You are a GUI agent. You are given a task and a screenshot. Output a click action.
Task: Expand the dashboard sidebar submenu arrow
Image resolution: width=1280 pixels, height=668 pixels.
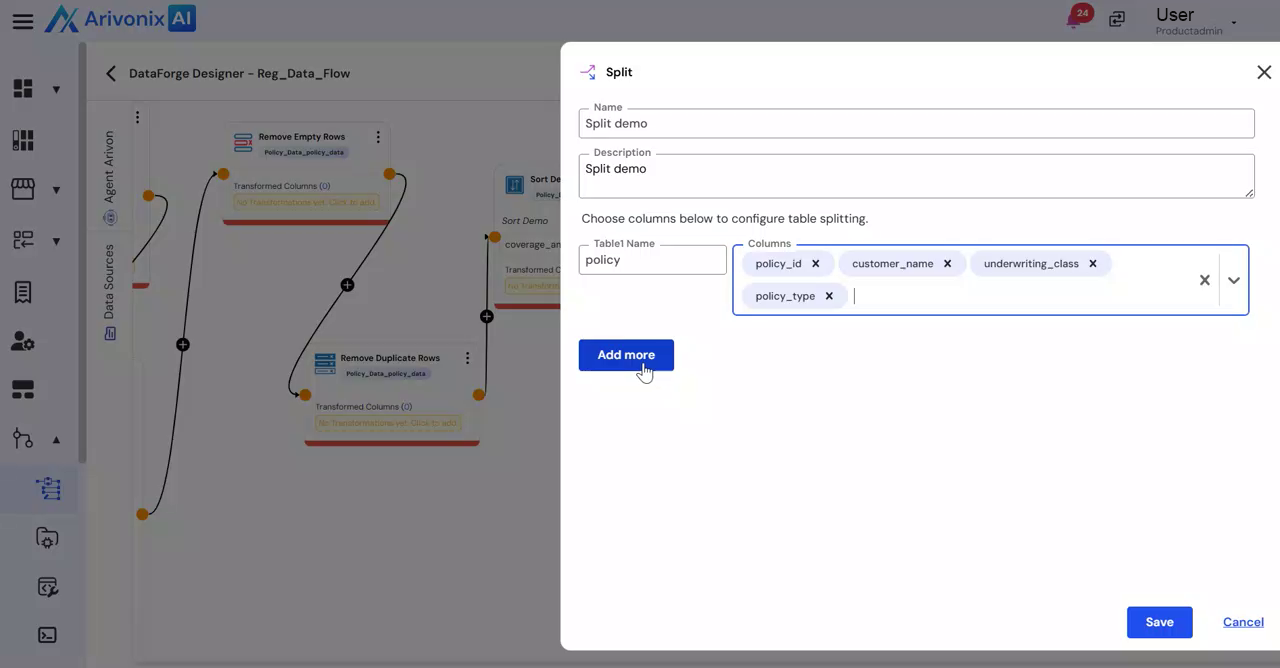point(56,89)
